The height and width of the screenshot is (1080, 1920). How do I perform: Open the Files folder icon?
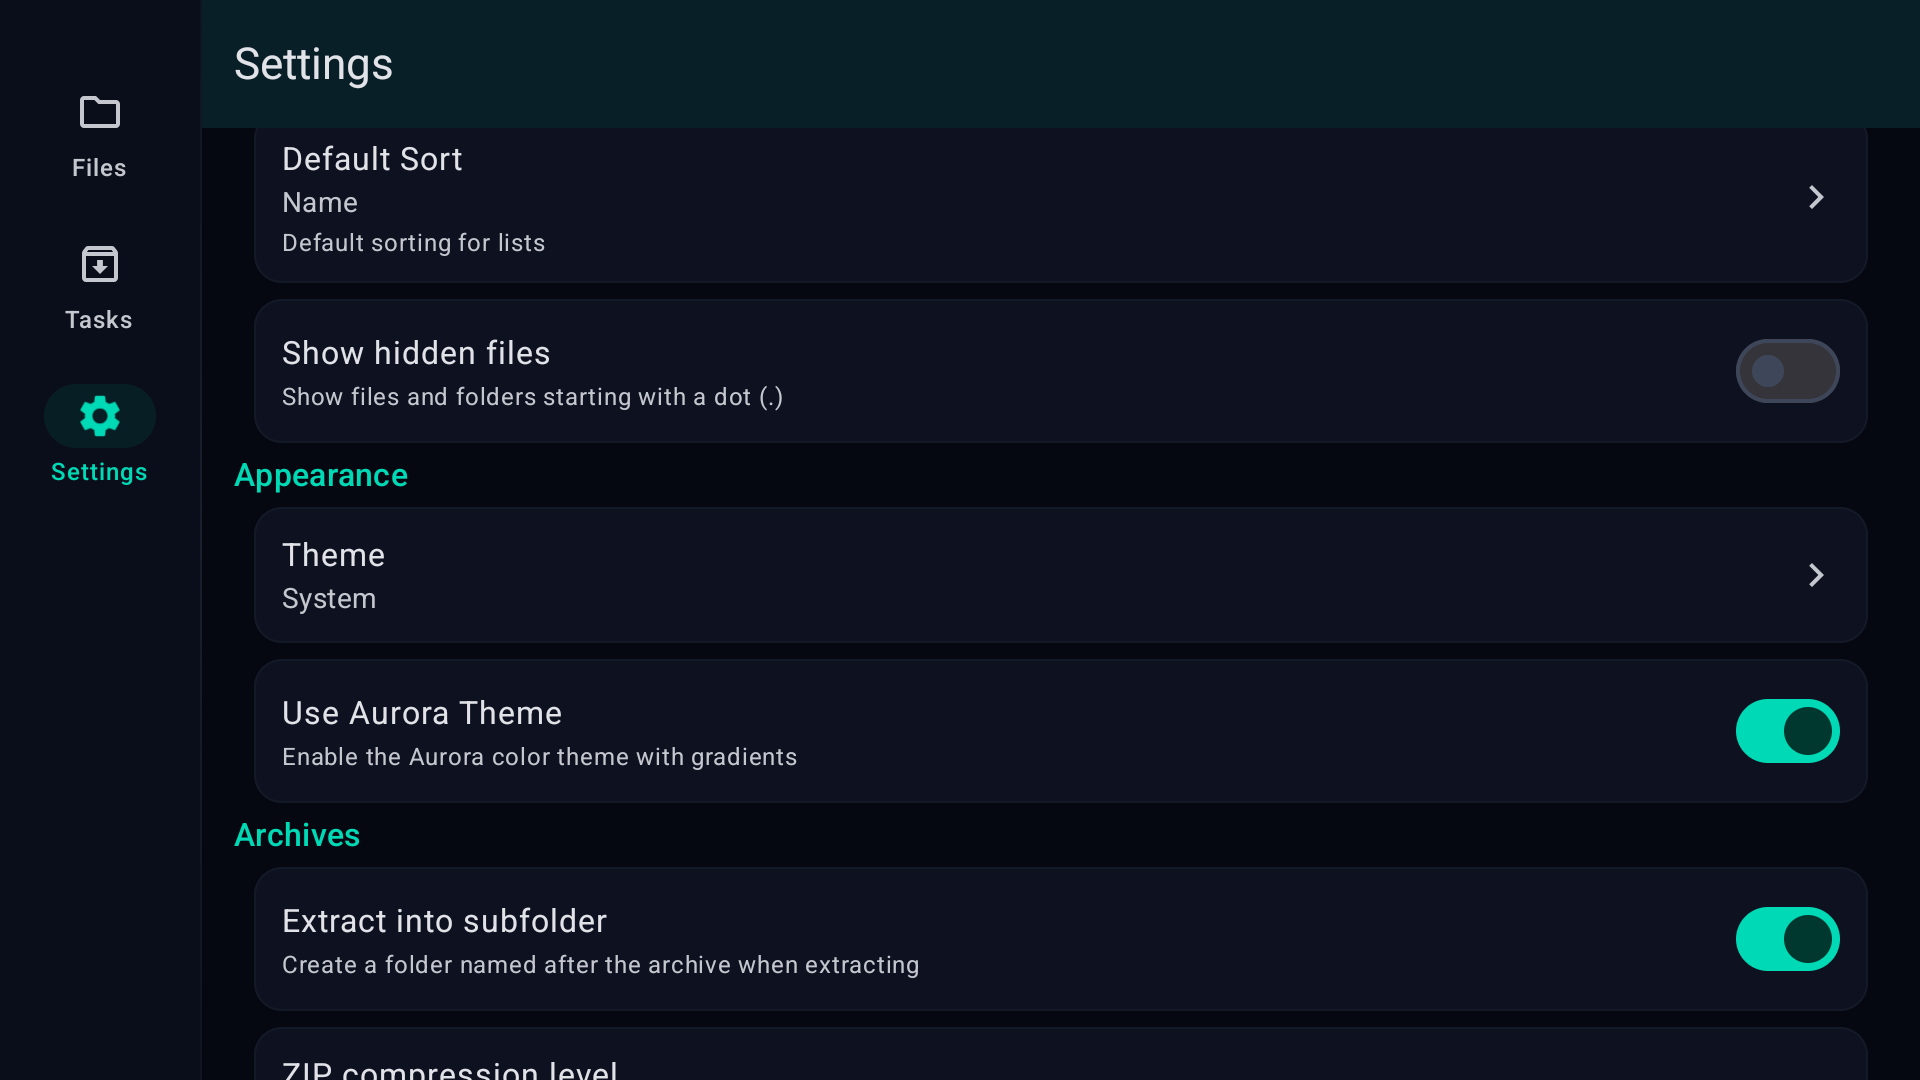coord(99,112)
